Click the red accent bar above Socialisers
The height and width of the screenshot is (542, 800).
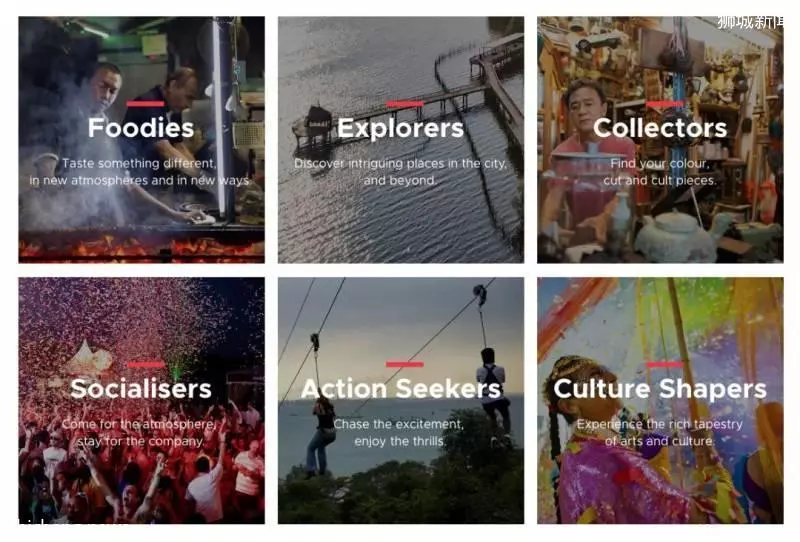click(145, 364)
